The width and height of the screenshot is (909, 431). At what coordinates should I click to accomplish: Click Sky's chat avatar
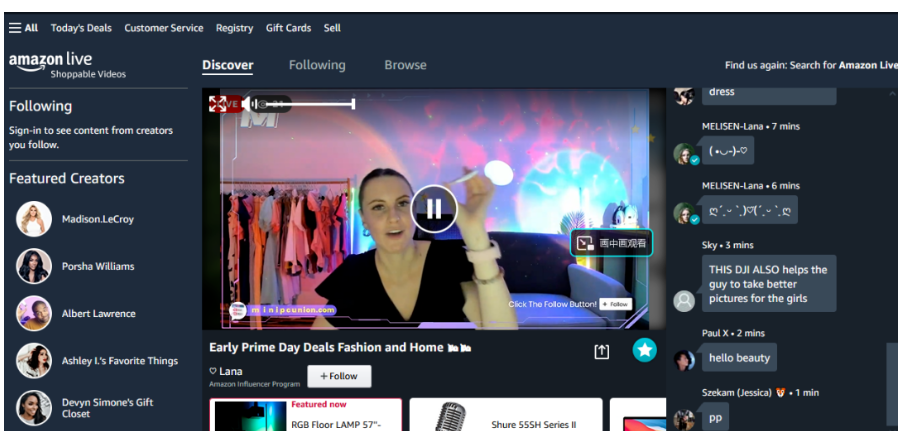[684, 300]
